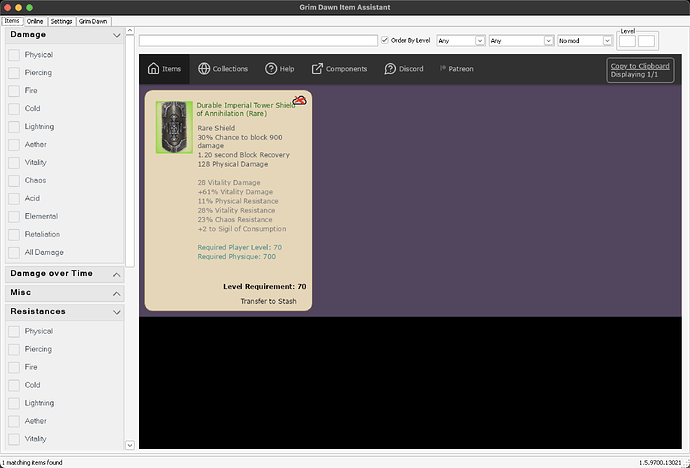Open the second Any dropdown
This screenshot has height=468, width=690.
click(x=521, y=40)
